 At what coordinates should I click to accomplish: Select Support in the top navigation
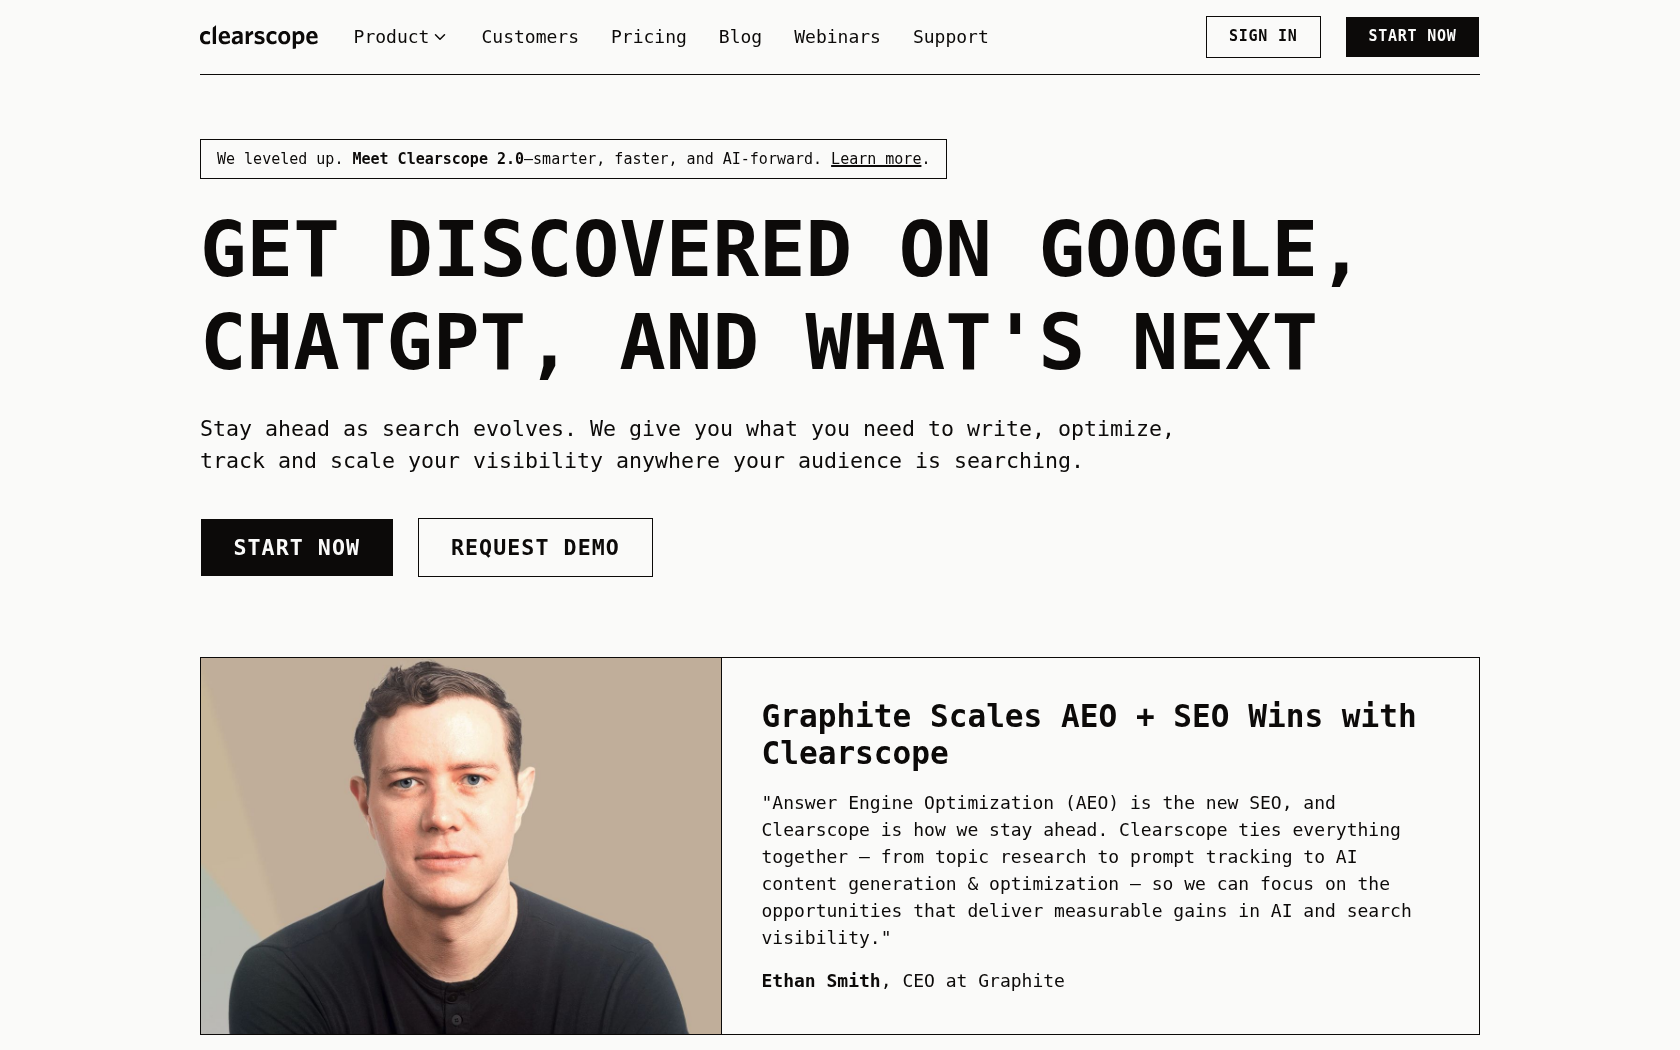[950, 37]
